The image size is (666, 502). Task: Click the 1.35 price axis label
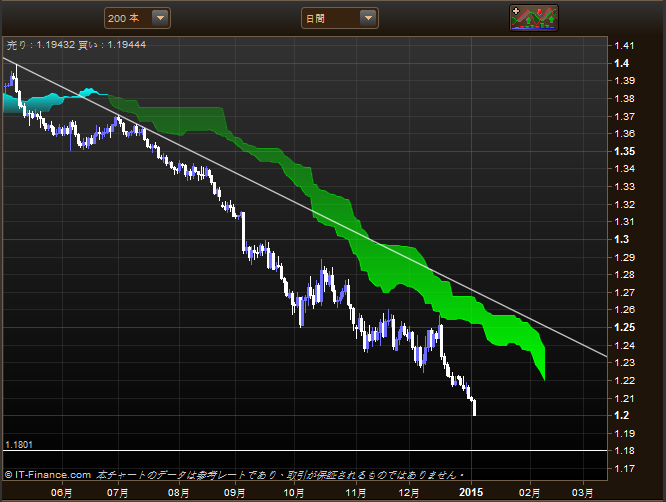624,151
